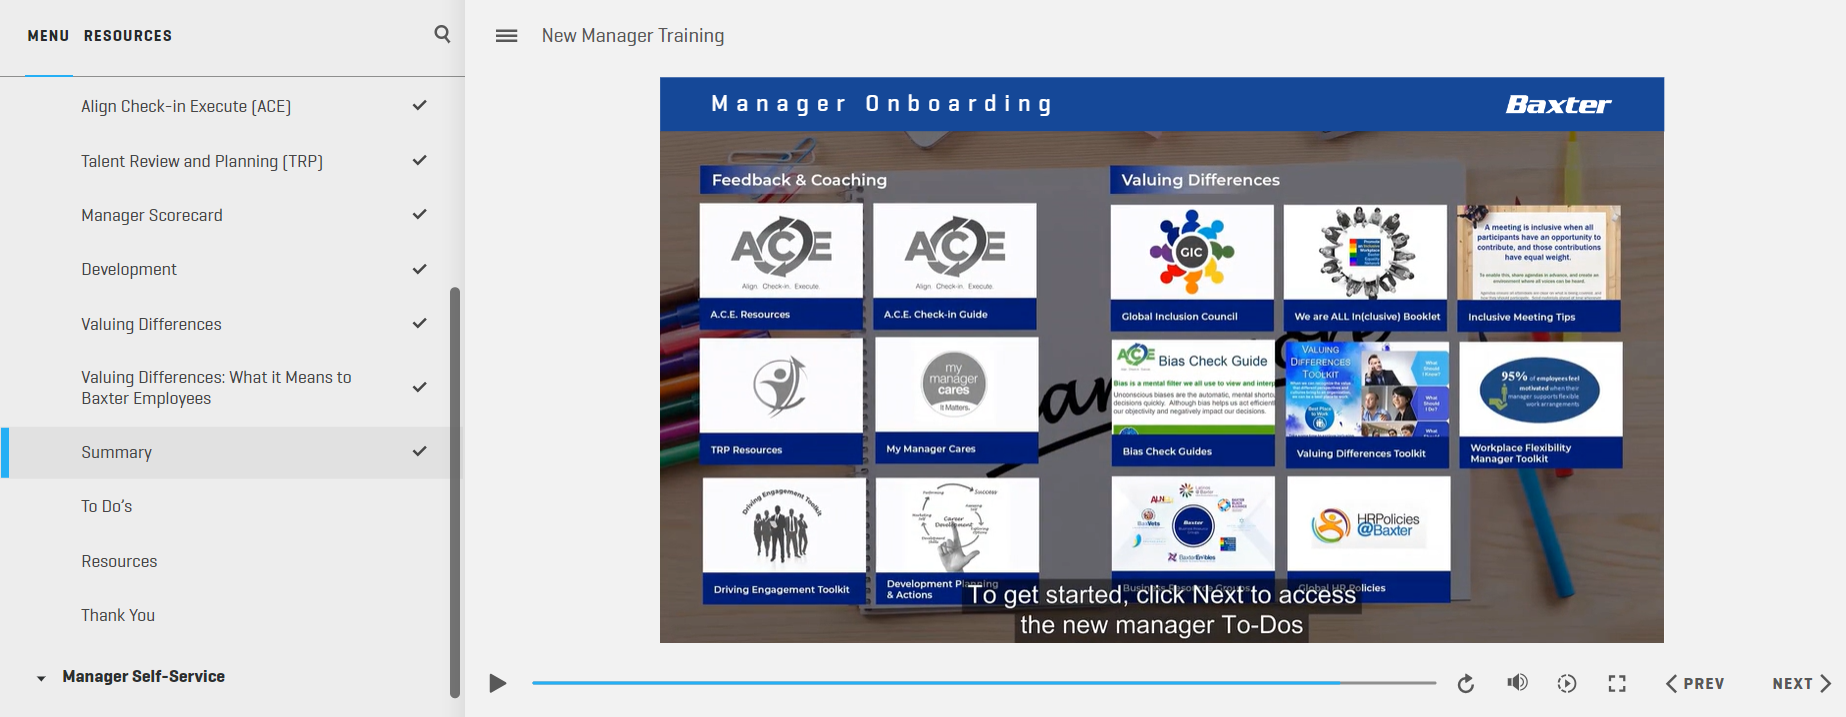Screen dimensions: 1846x717
Task: Collapse the Manager Self-Service section
Action: [x=41, y=678]
